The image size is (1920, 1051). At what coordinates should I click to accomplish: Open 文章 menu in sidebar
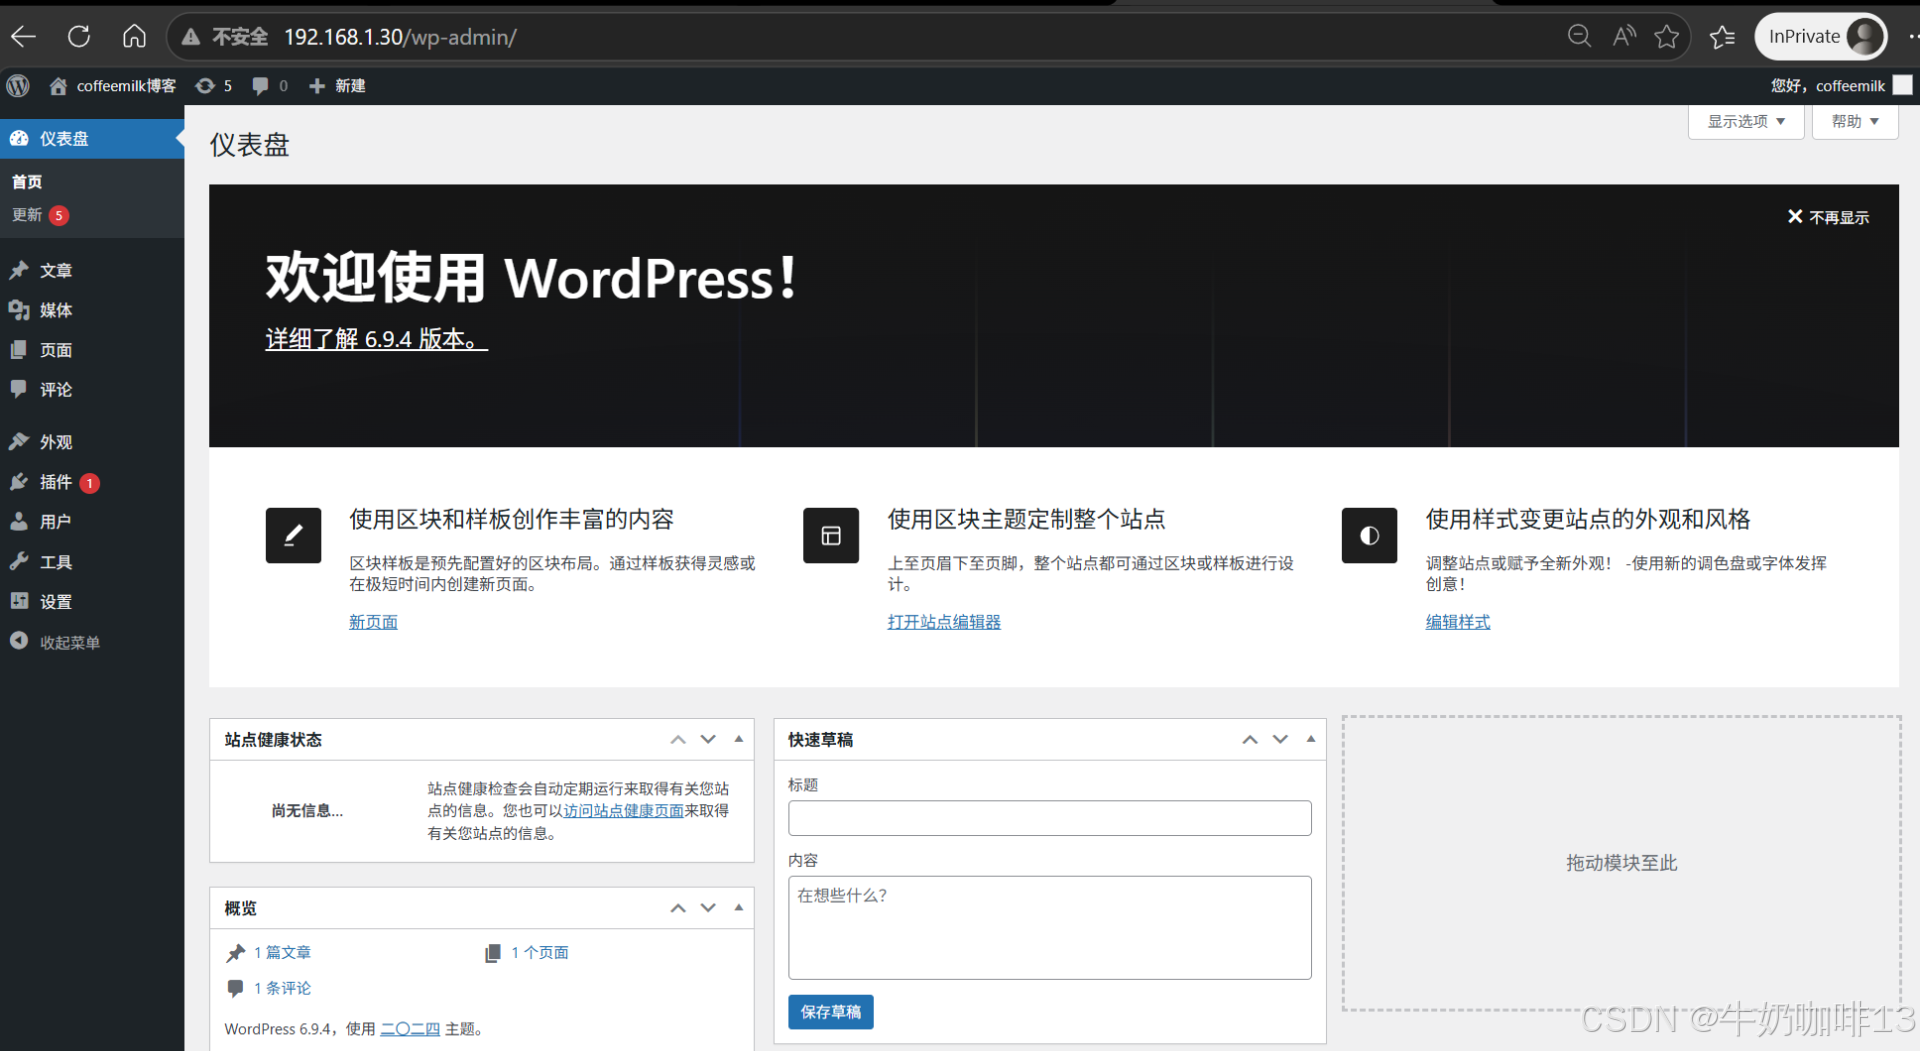(92, 271)
